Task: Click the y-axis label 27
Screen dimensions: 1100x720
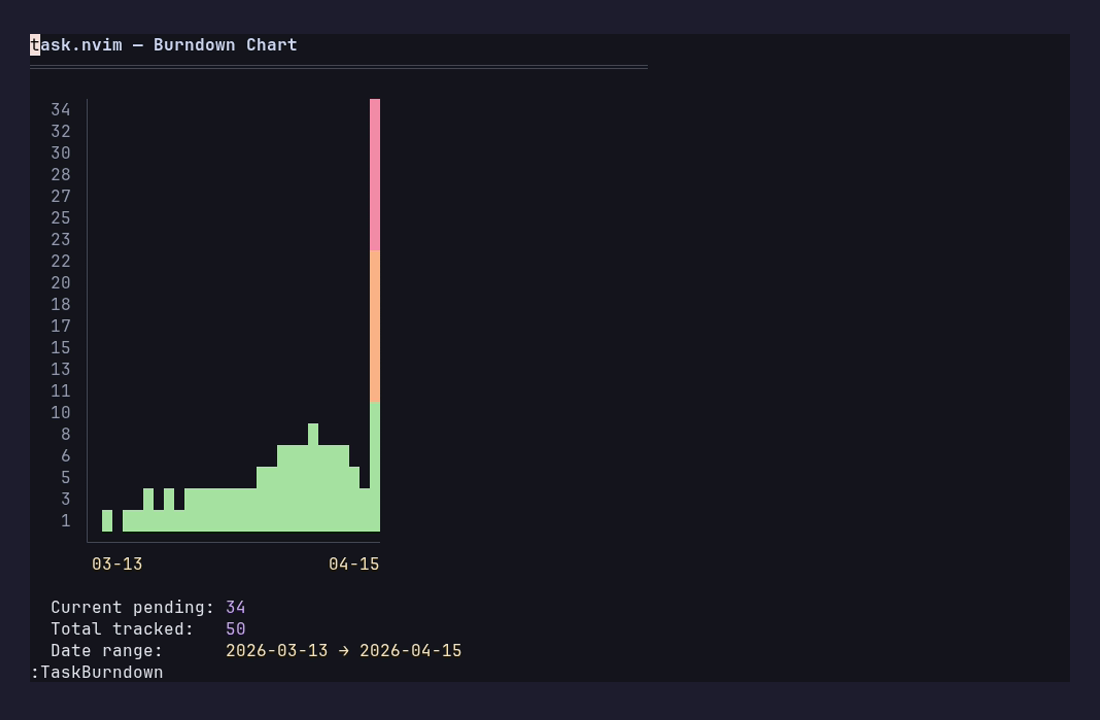Action: click(60, 196)
